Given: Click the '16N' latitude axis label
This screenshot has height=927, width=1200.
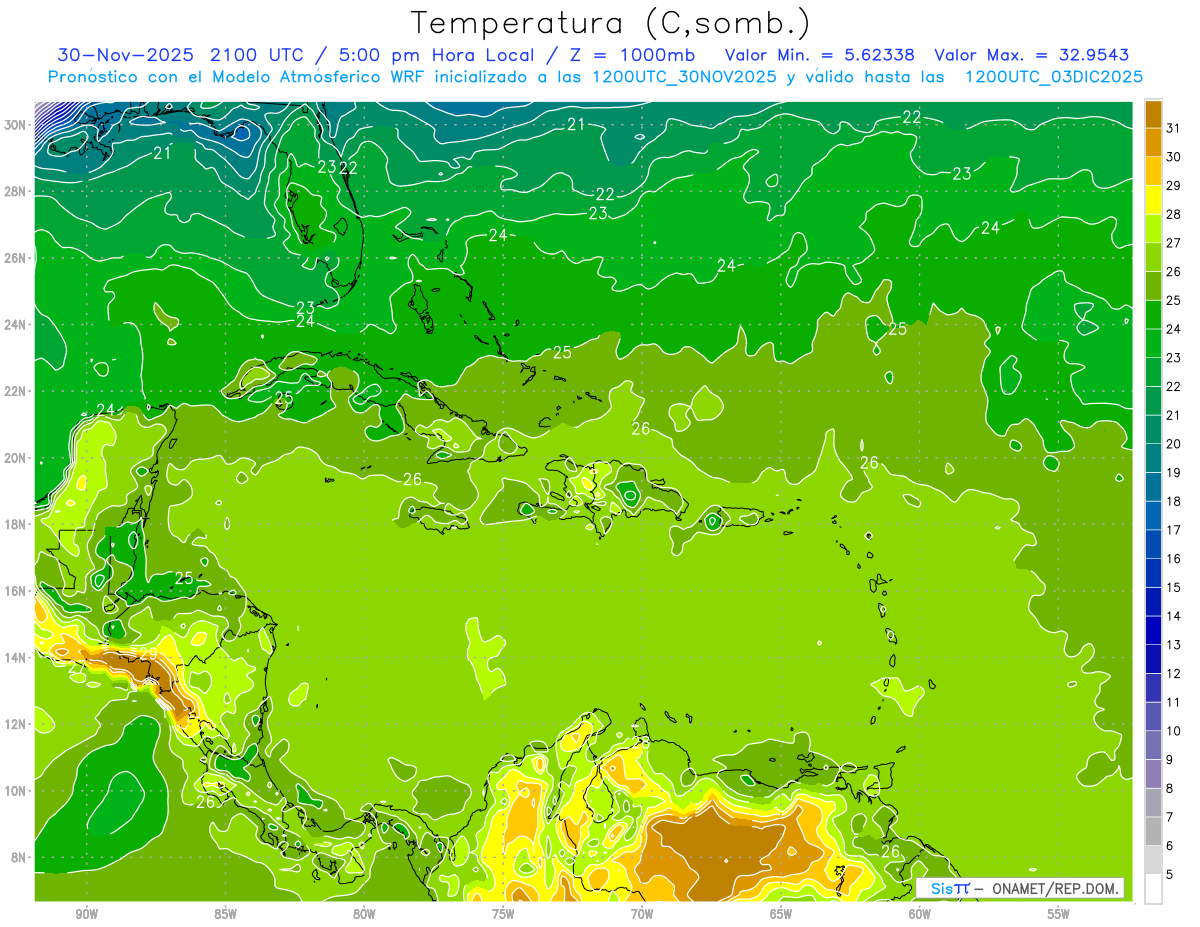Looking at the screenshot, I should pos(16,591).
